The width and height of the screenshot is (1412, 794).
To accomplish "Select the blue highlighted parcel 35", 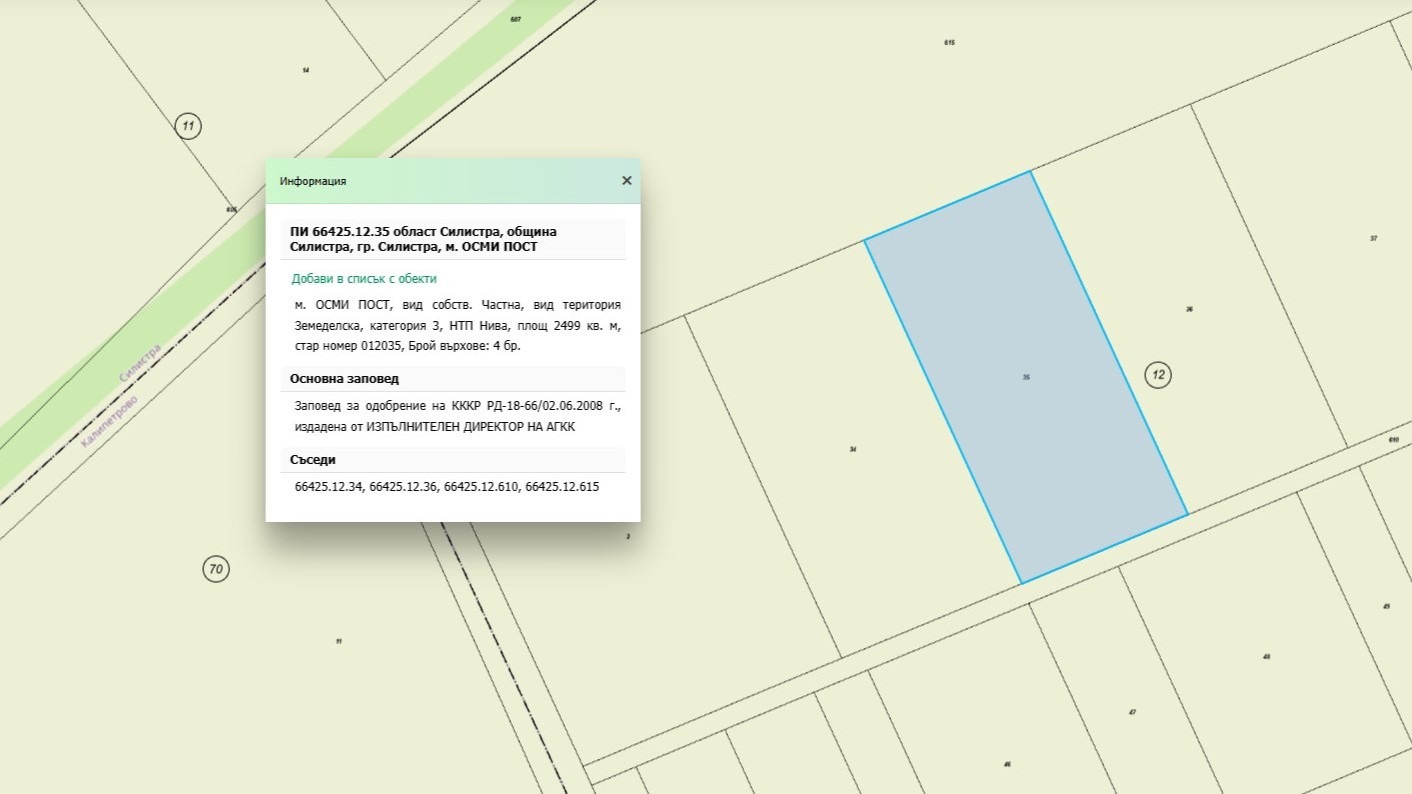I will click(x=1026, y=377).
